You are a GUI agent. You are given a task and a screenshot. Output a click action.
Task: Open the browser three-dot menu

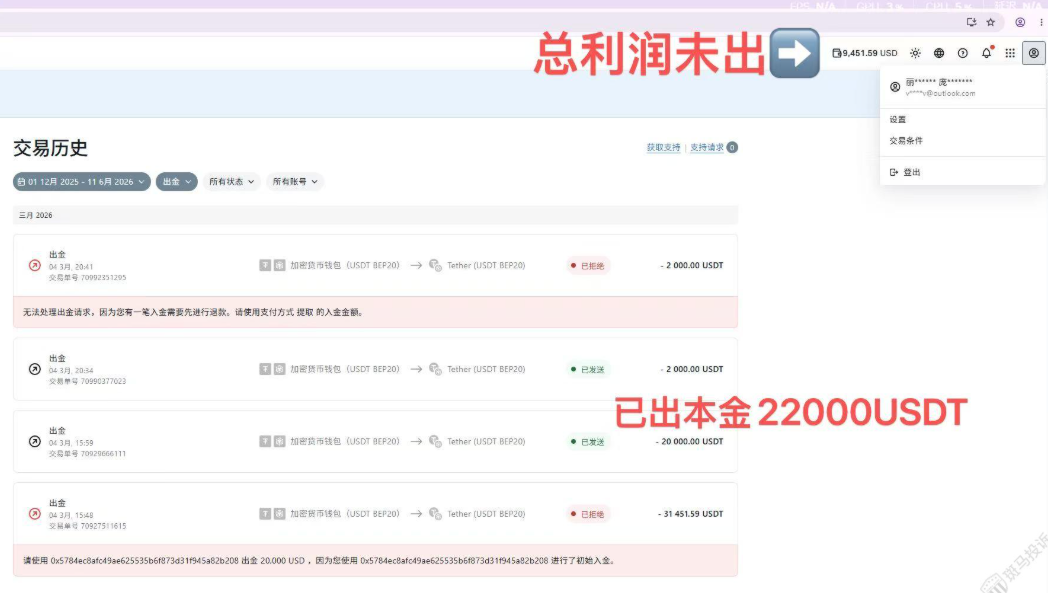pyautogui.click(x=1041, y=22)
